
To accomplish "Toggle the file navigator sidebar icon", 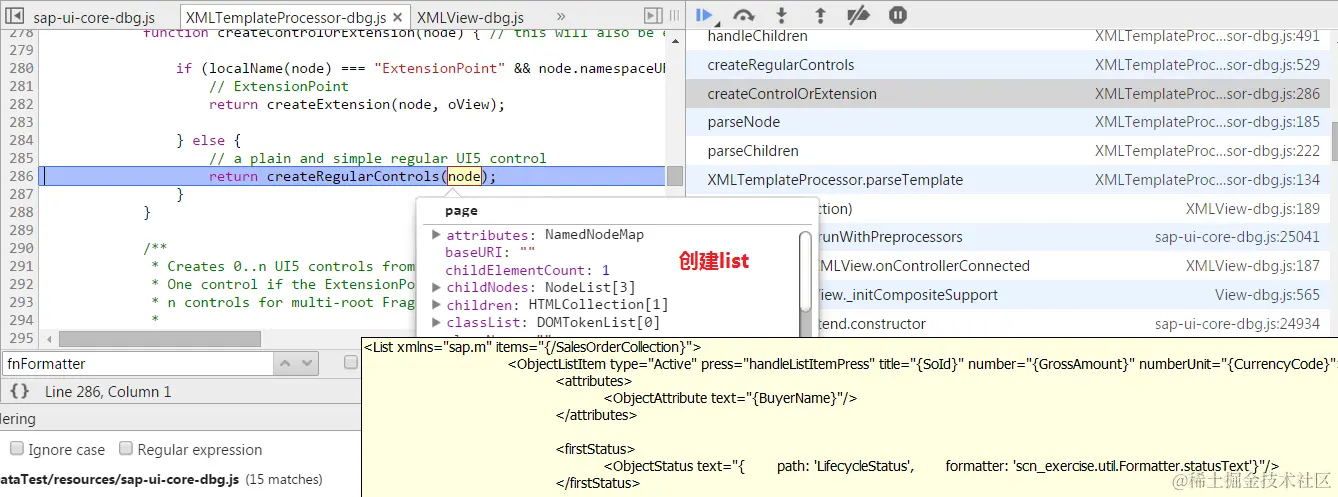I will (14, 16).
